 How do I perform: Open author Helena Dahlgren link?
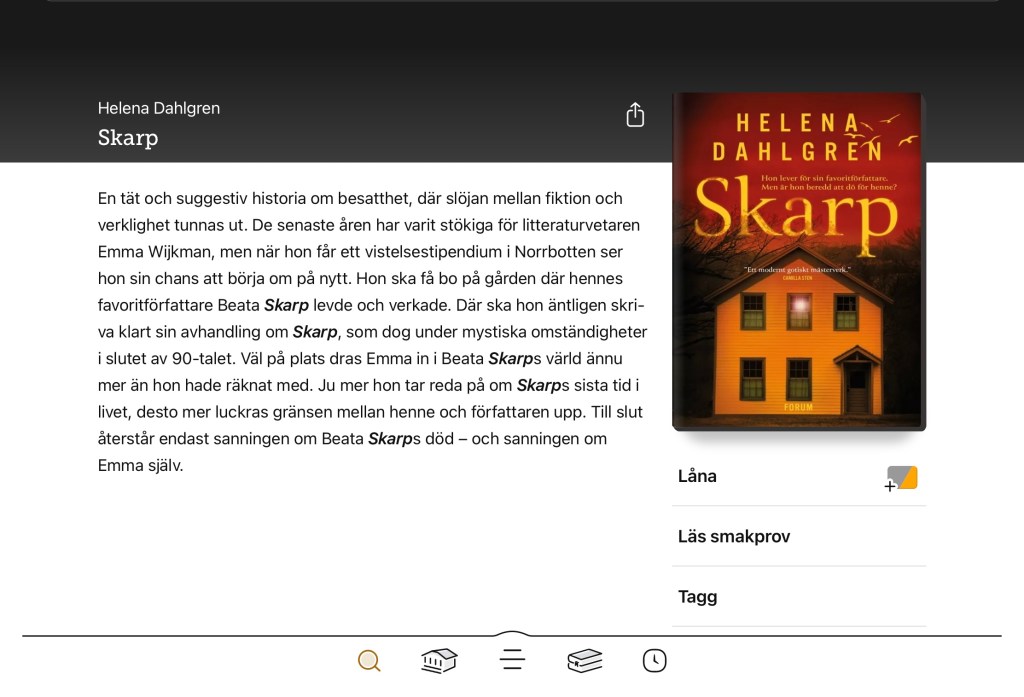click(159, 108)
